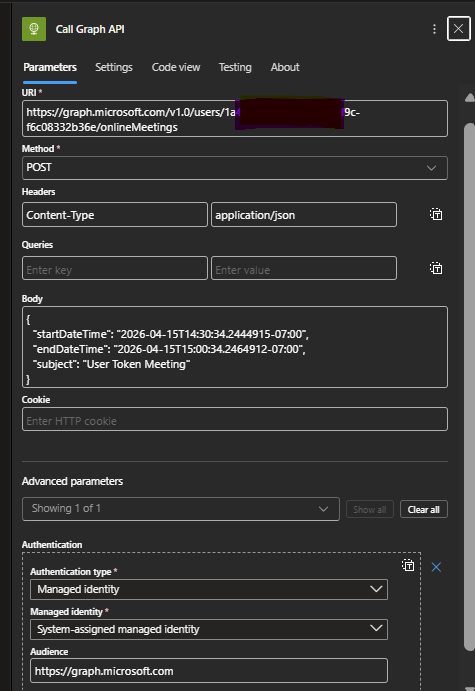Click the "subject": "User Token Meeting" line

point(112,364)
